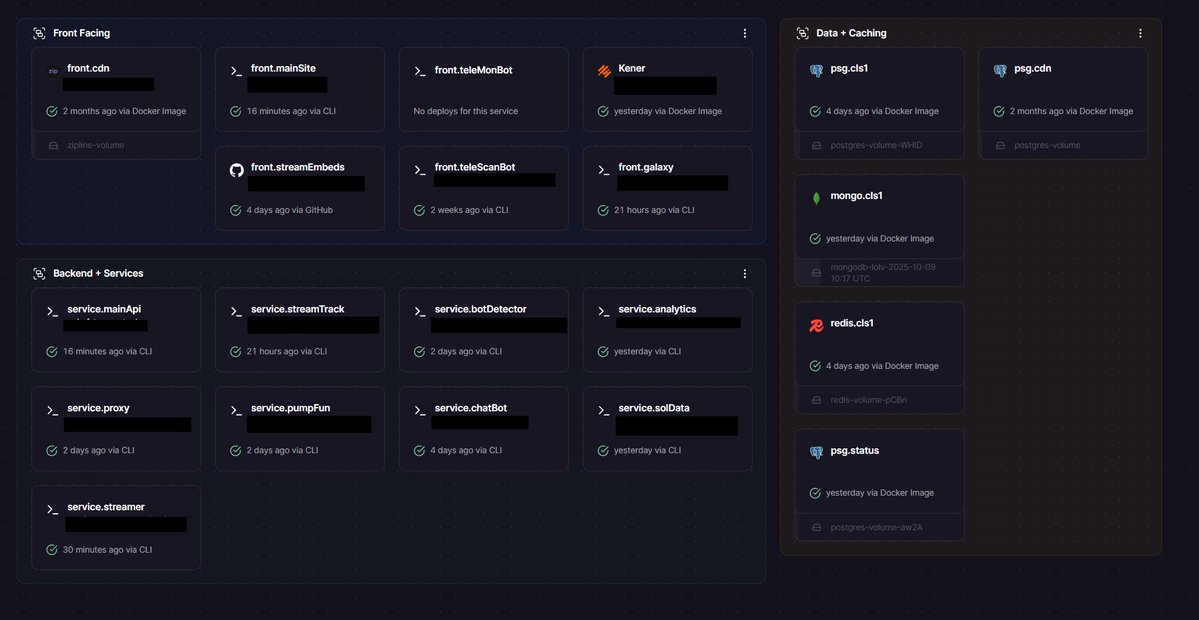Open the kebab menu for Backend + Services

[x=744, y=272]
